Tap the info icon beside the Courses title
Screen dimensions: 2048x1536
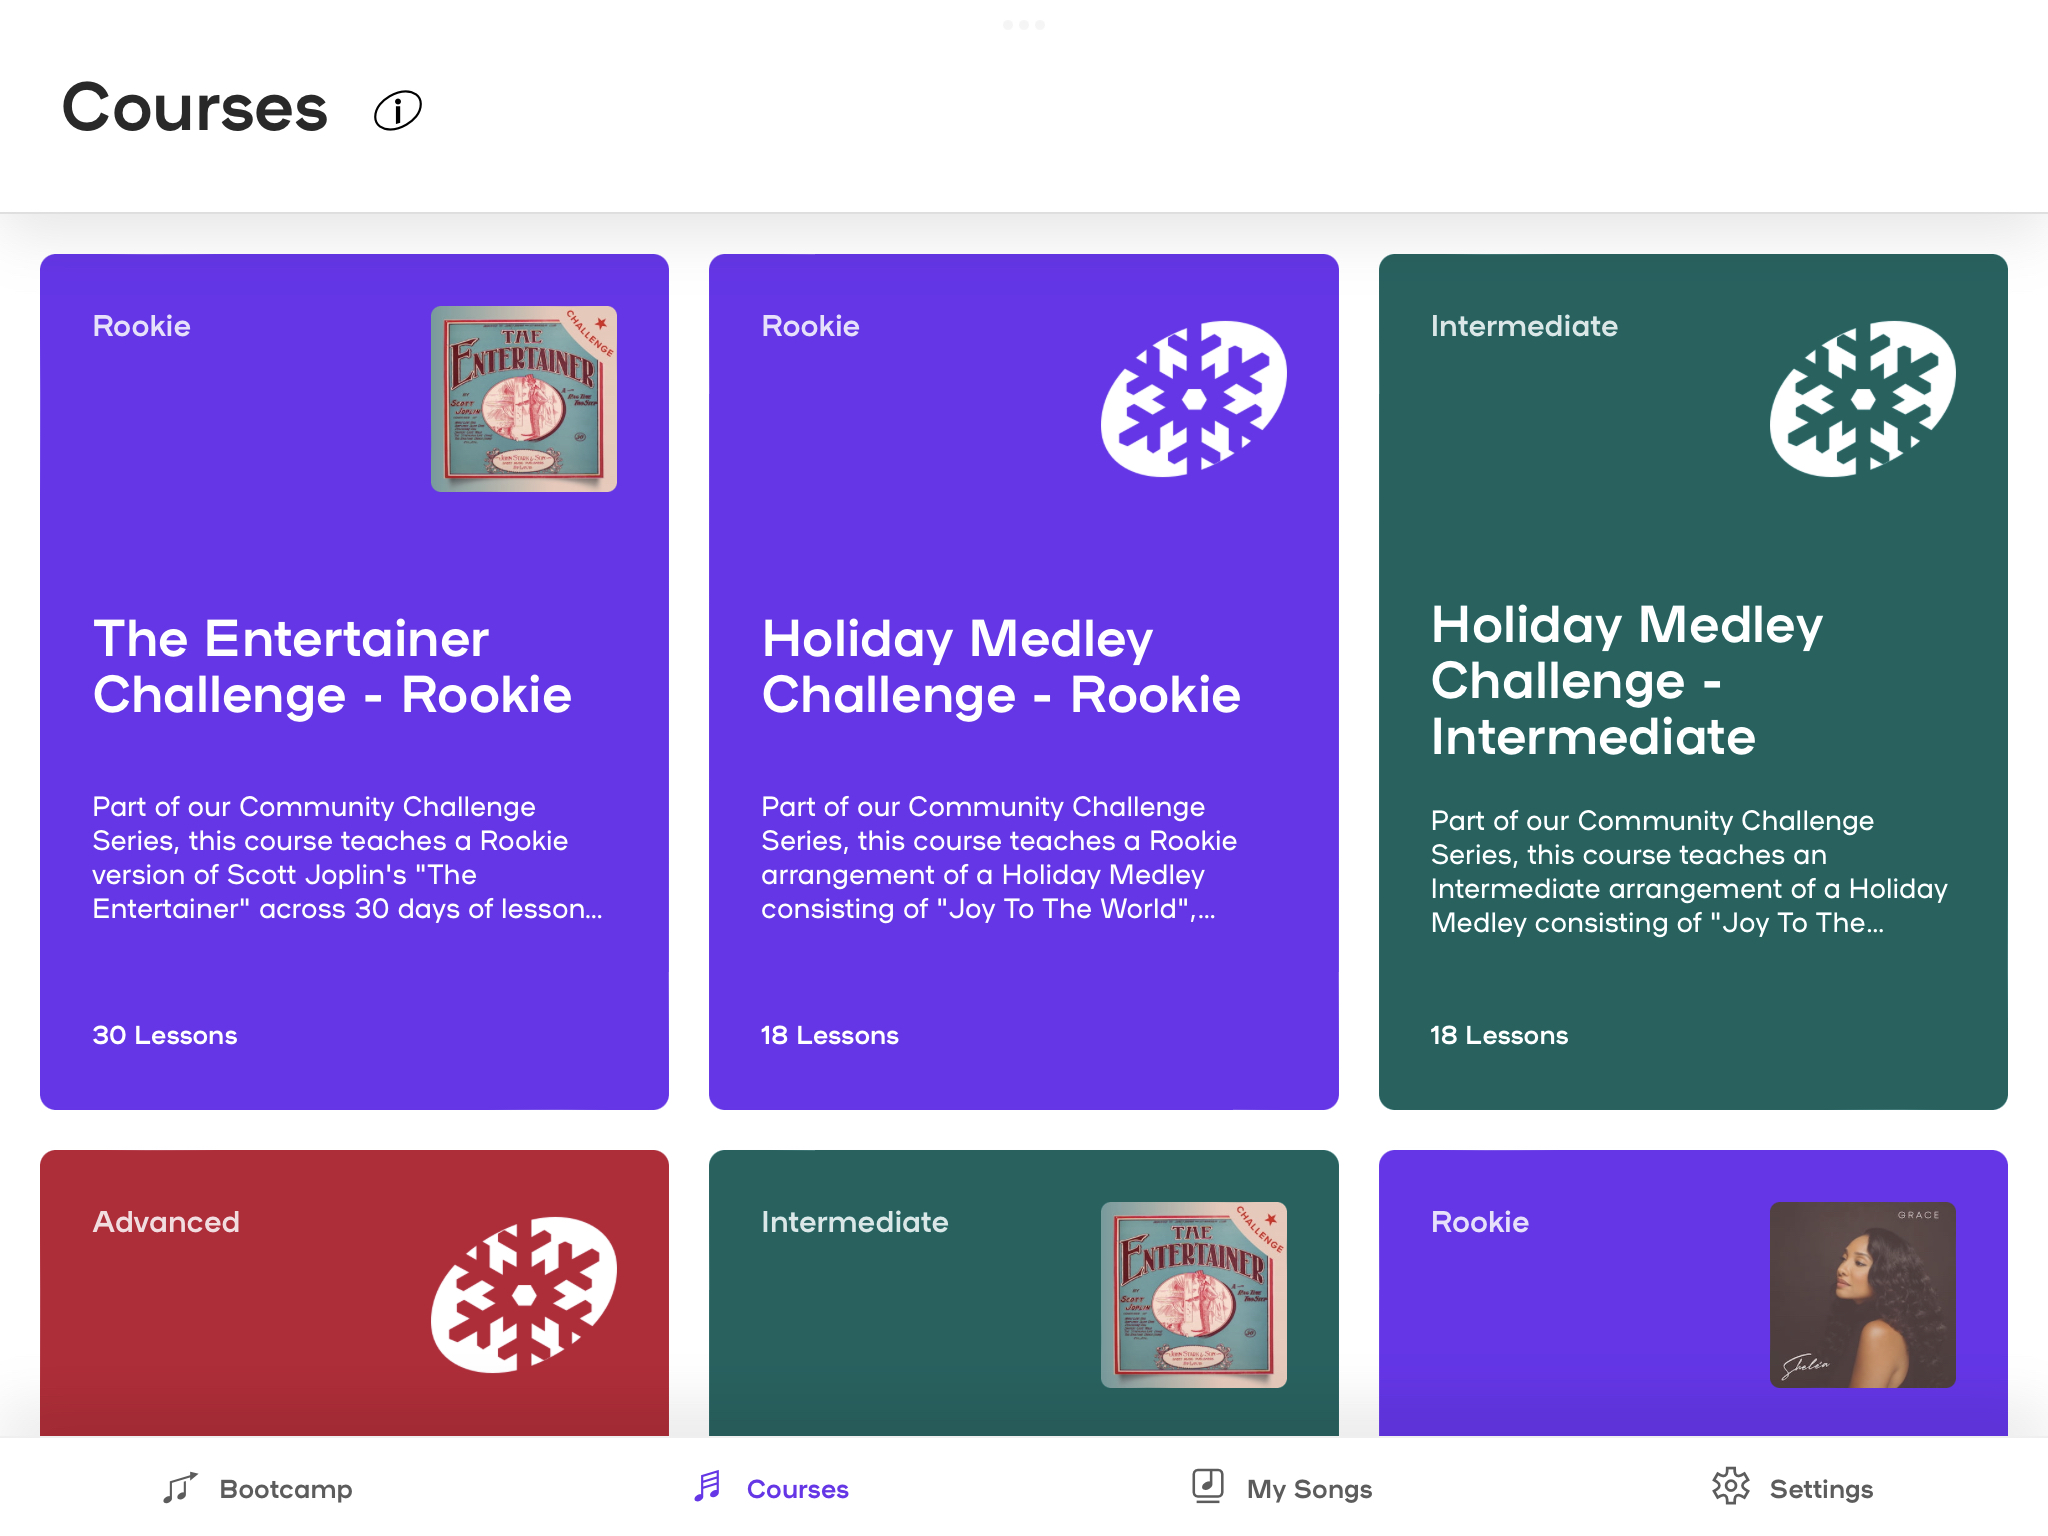click(x=398, y=110)
